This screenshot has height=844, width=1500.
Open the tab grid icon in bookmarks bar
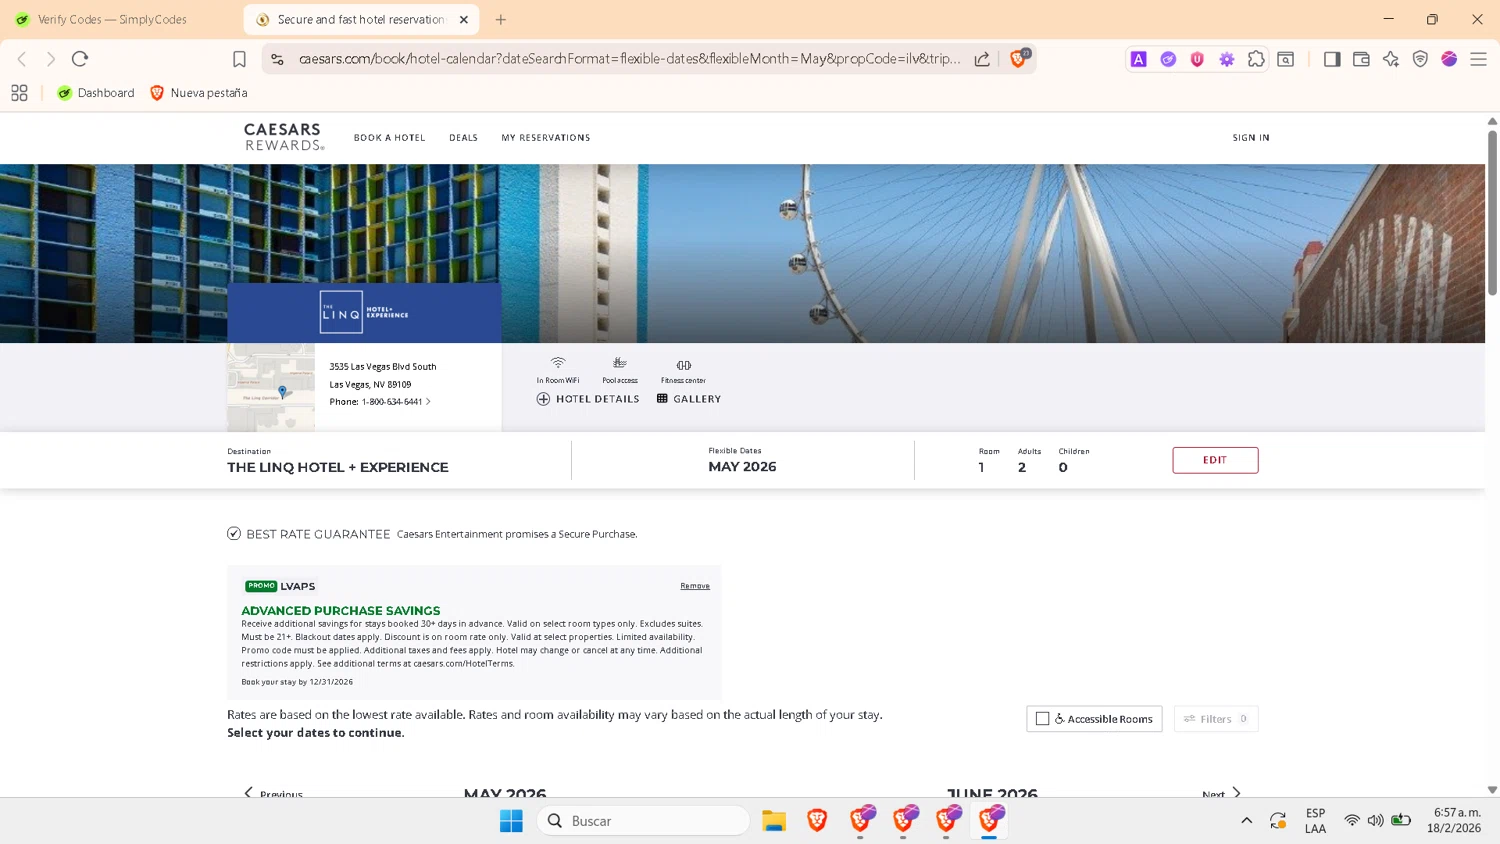click(19, 93)
